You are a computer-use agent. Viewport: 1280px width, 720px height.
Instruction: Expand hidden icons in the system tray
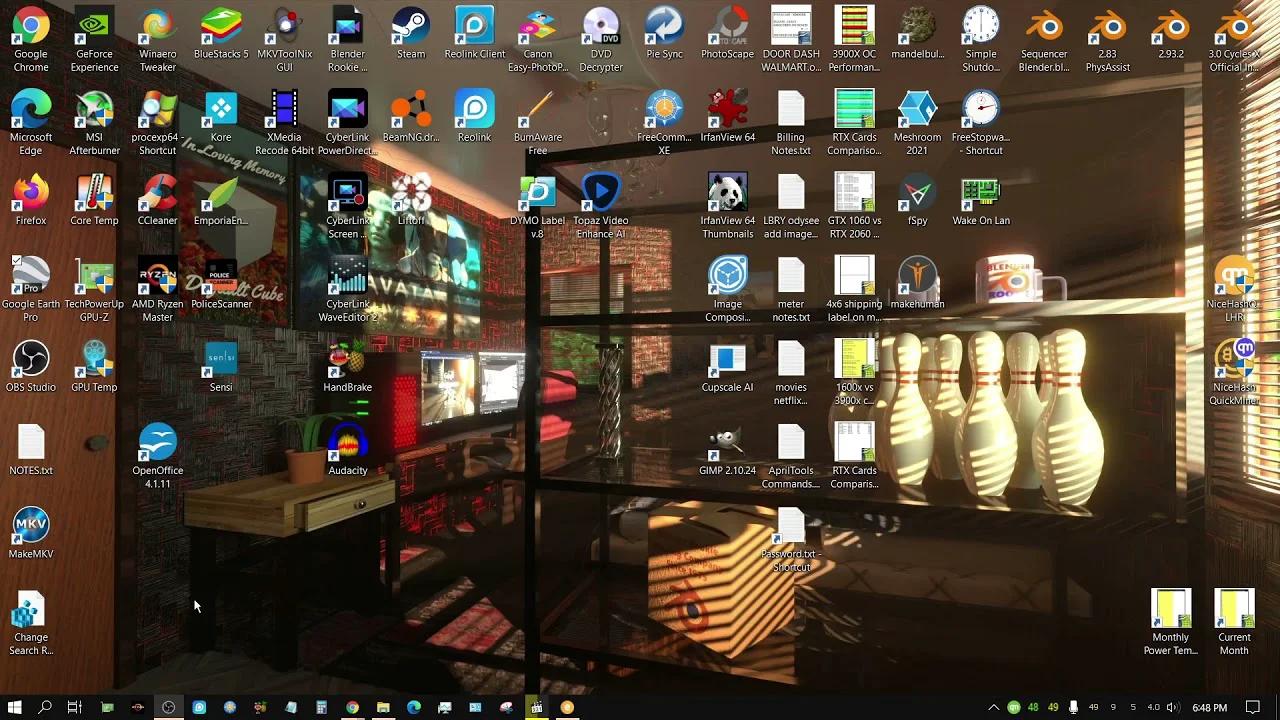[994, 707]
